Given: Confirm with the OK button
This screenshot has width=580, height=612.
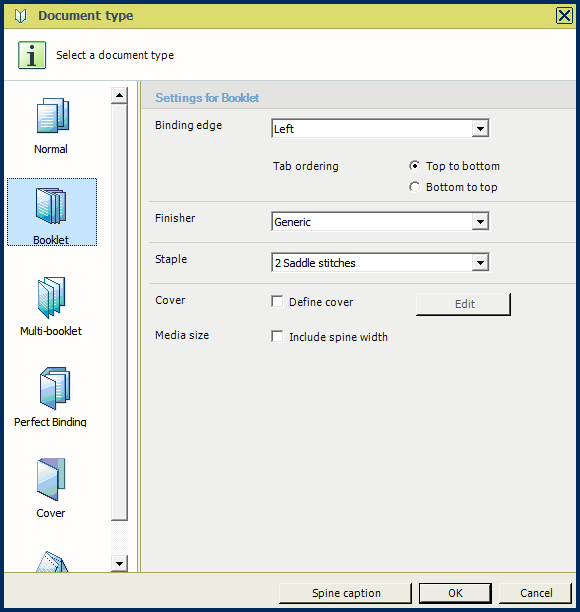Looking at the screenshot, I should pyautogui.click(x=455, y=593).
